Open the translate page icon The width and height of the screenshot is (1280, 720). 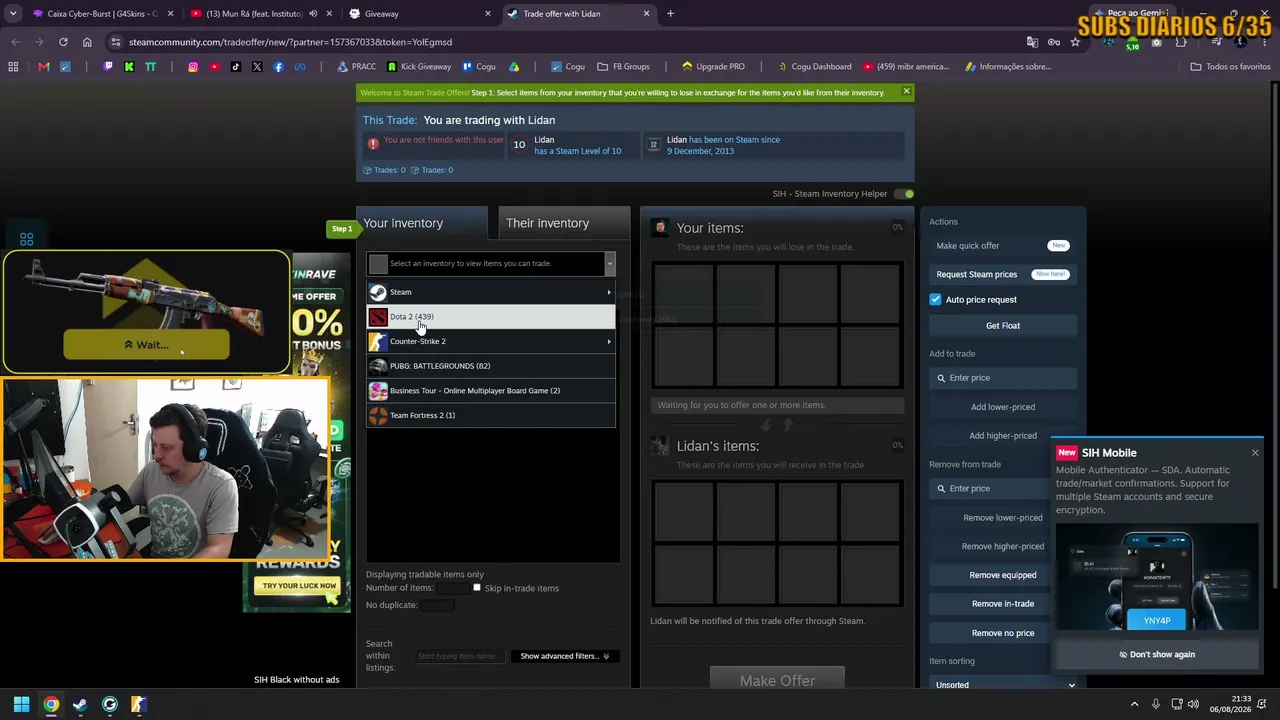pos(1032,42)
